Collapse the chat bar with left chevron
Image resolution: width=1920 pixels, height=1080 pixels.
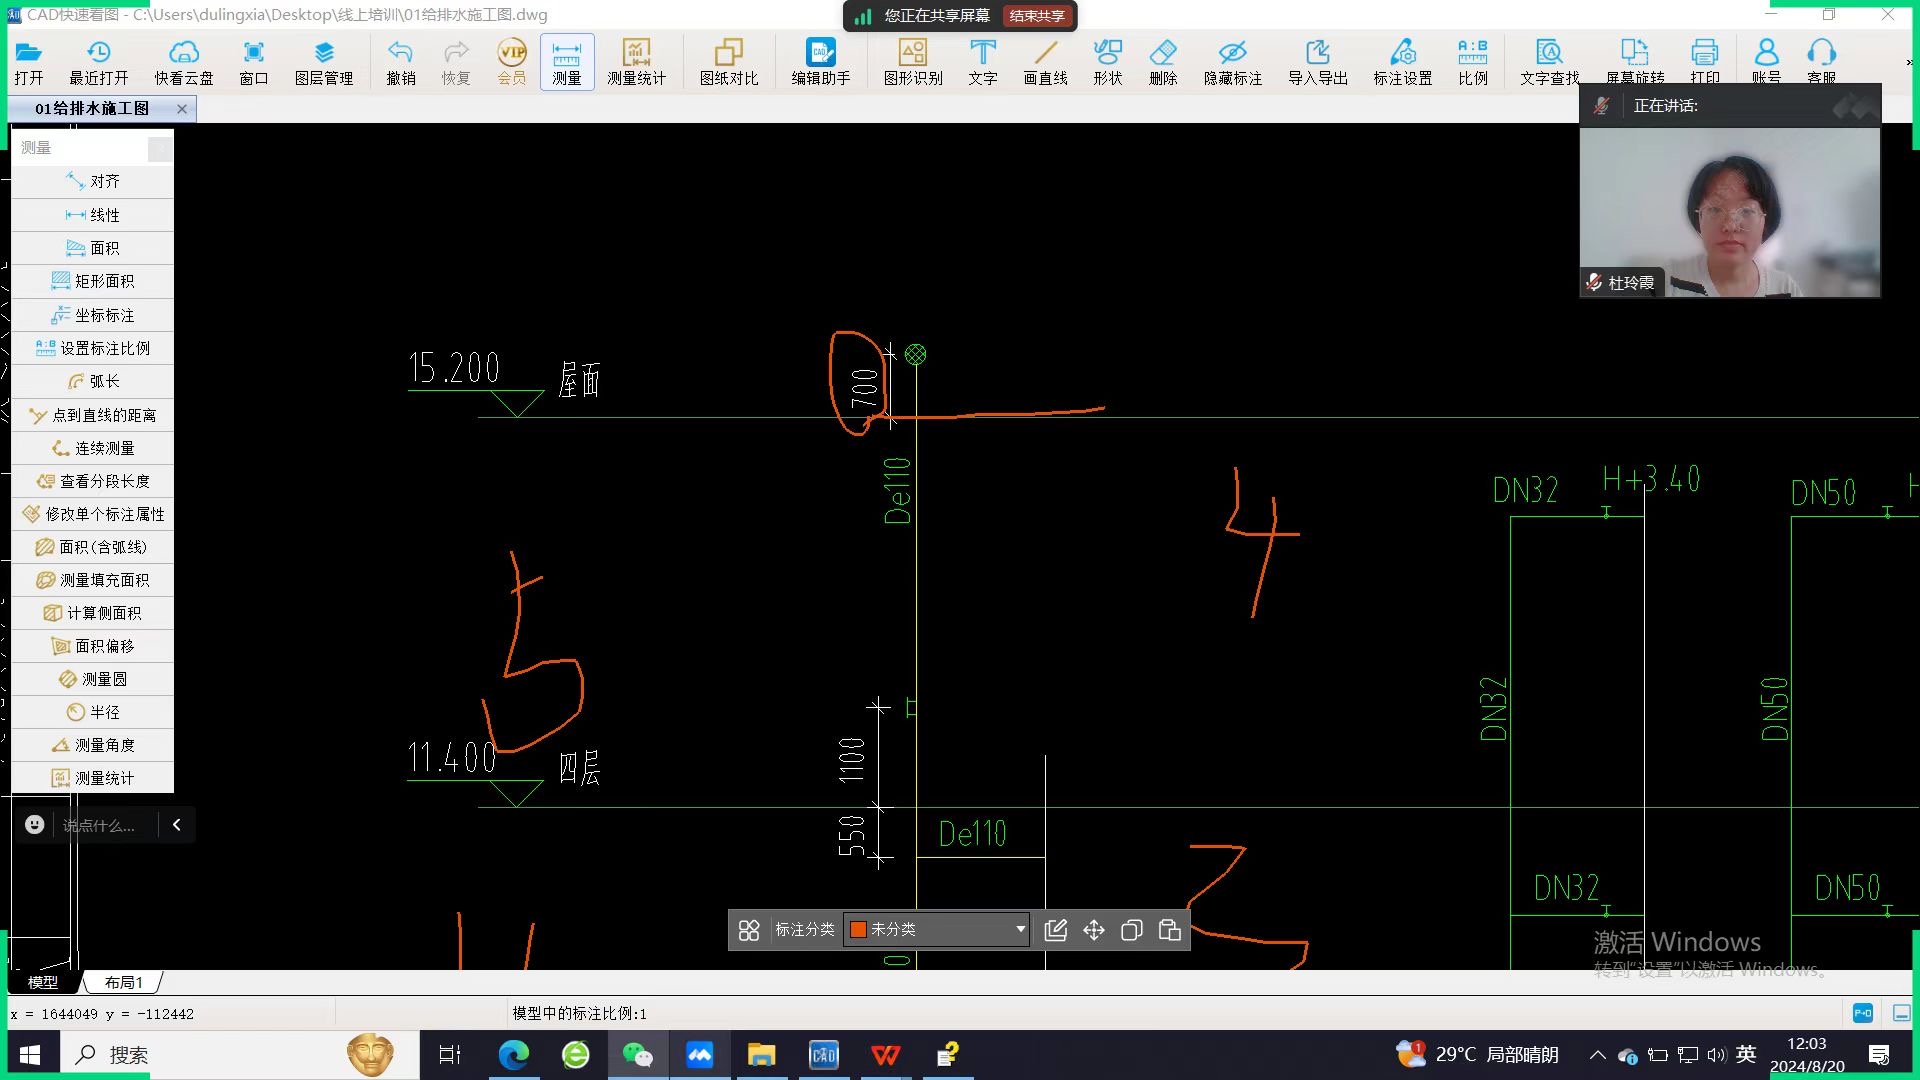tap(177, 825)
